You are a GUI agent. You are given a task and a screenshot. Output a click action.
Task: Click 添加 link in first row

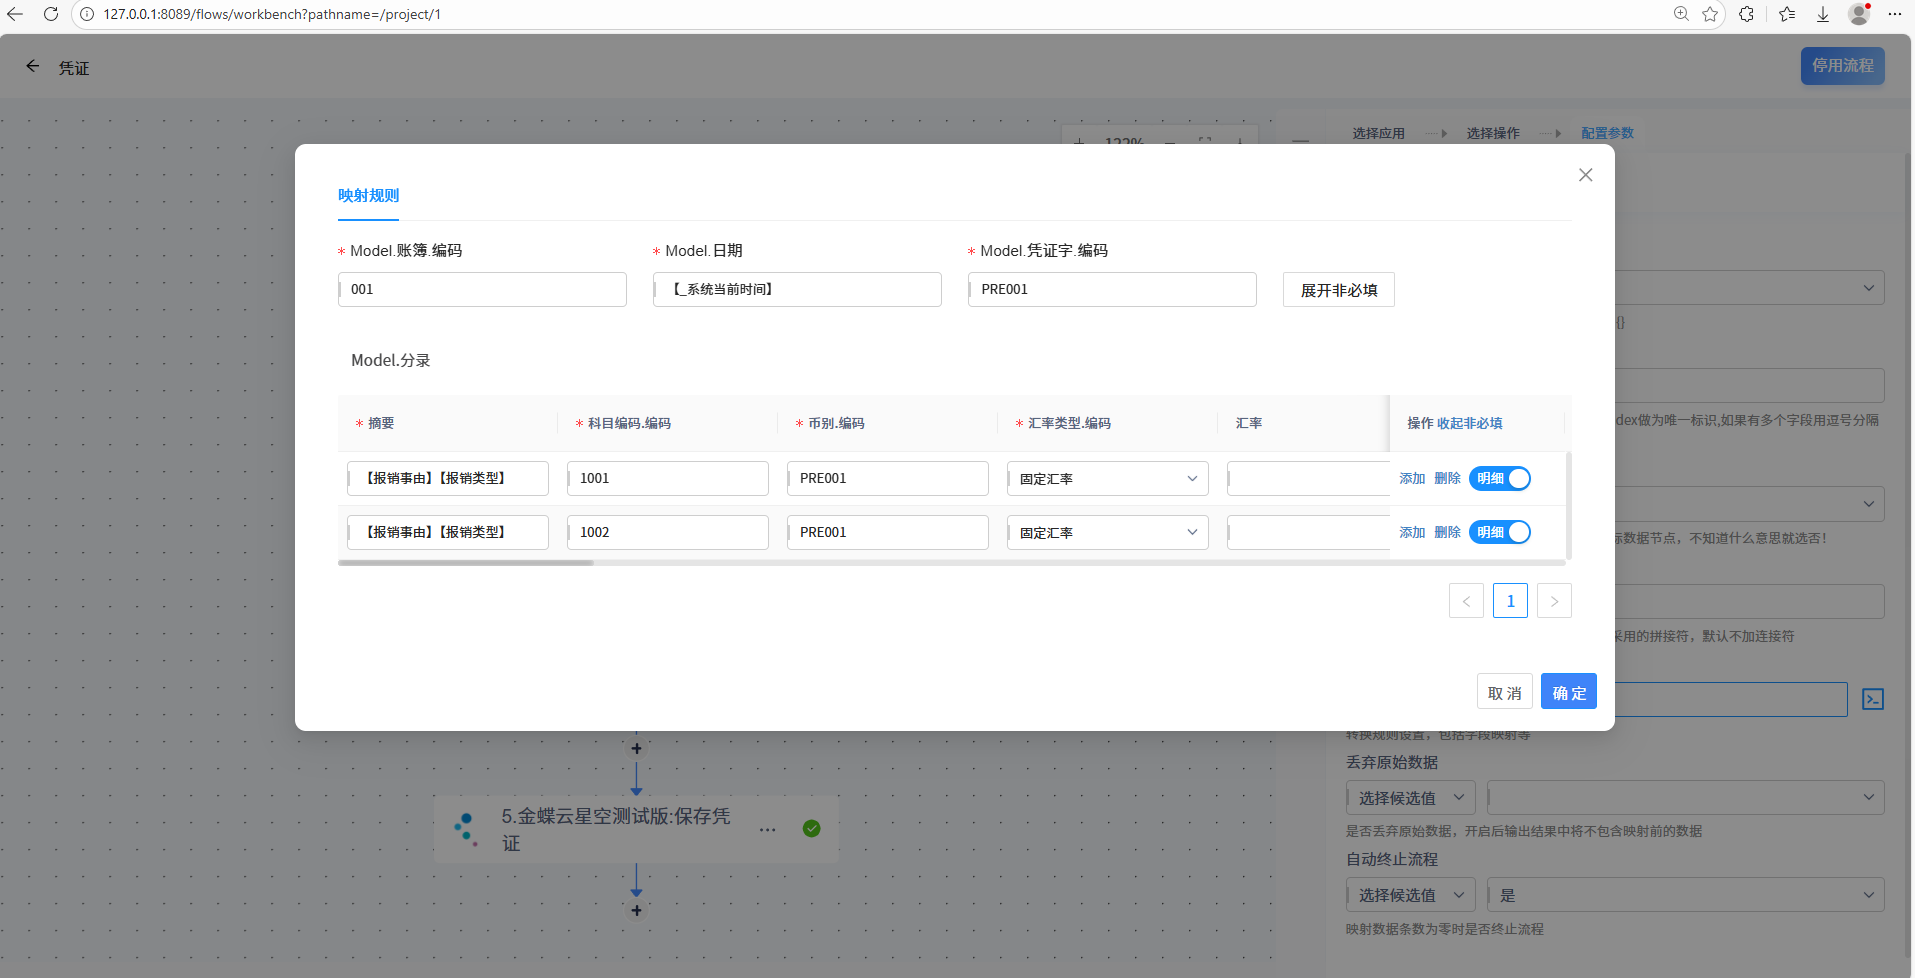tap(1412, 479)
